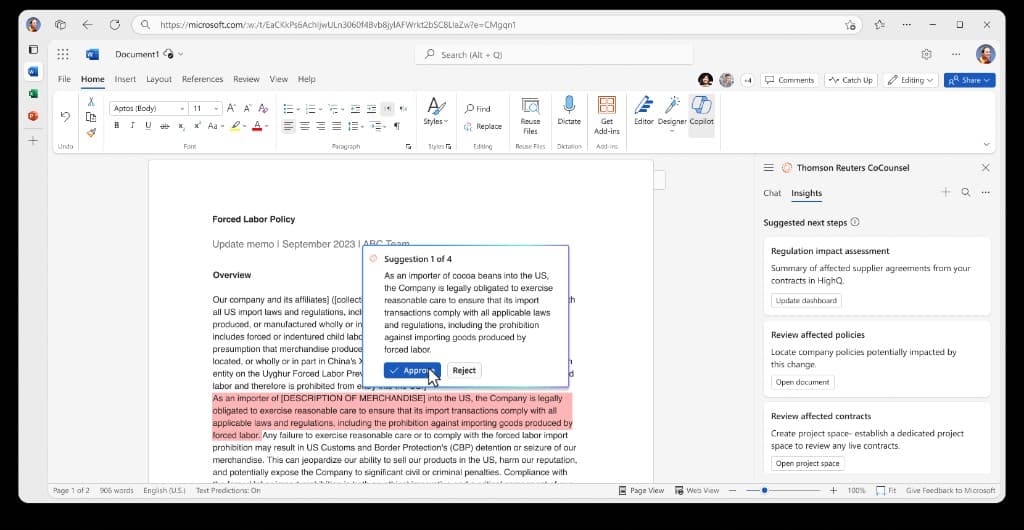
Task: Click the Open project space button
Action: coord(807,463)
